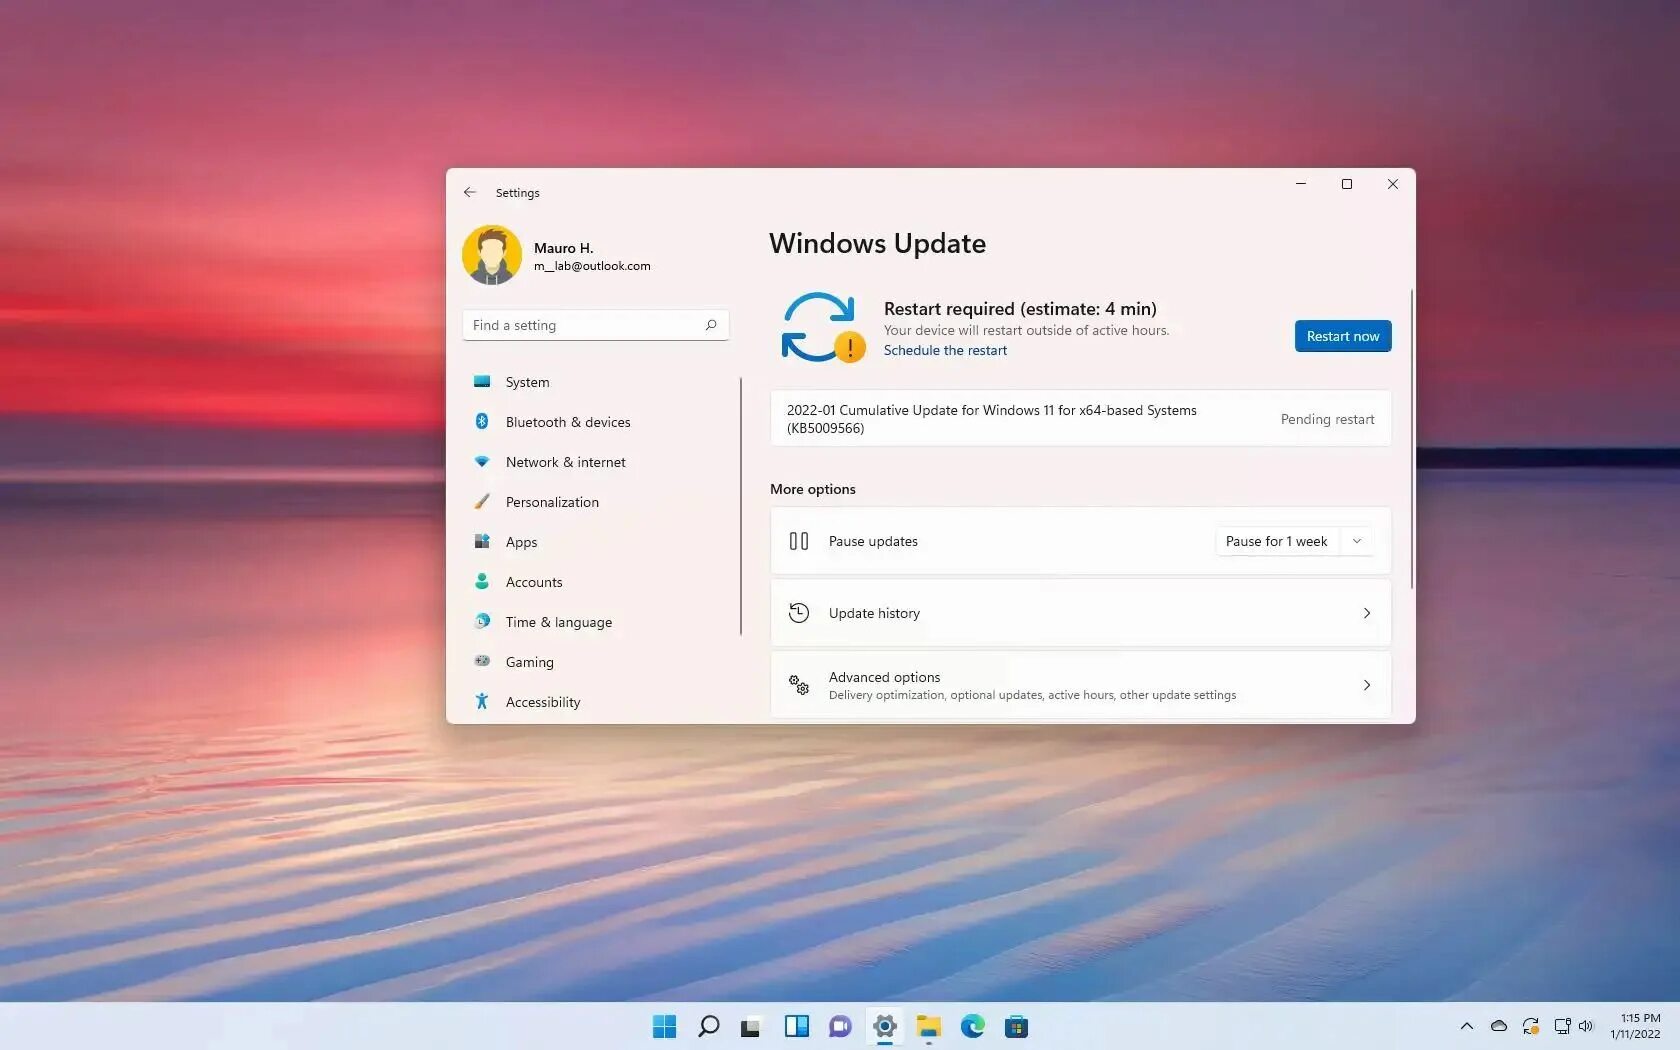Click the Network wifi icon in sidebar
This screenshot has height=1050, width=1680.
pyautogui.click(x=482, y=461)
